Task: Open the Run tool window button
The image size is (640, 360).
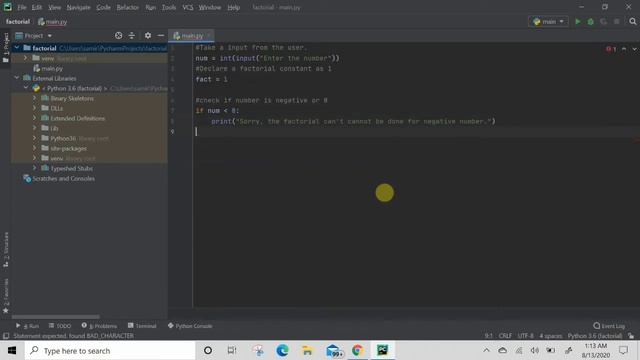Action: (27, 326)
